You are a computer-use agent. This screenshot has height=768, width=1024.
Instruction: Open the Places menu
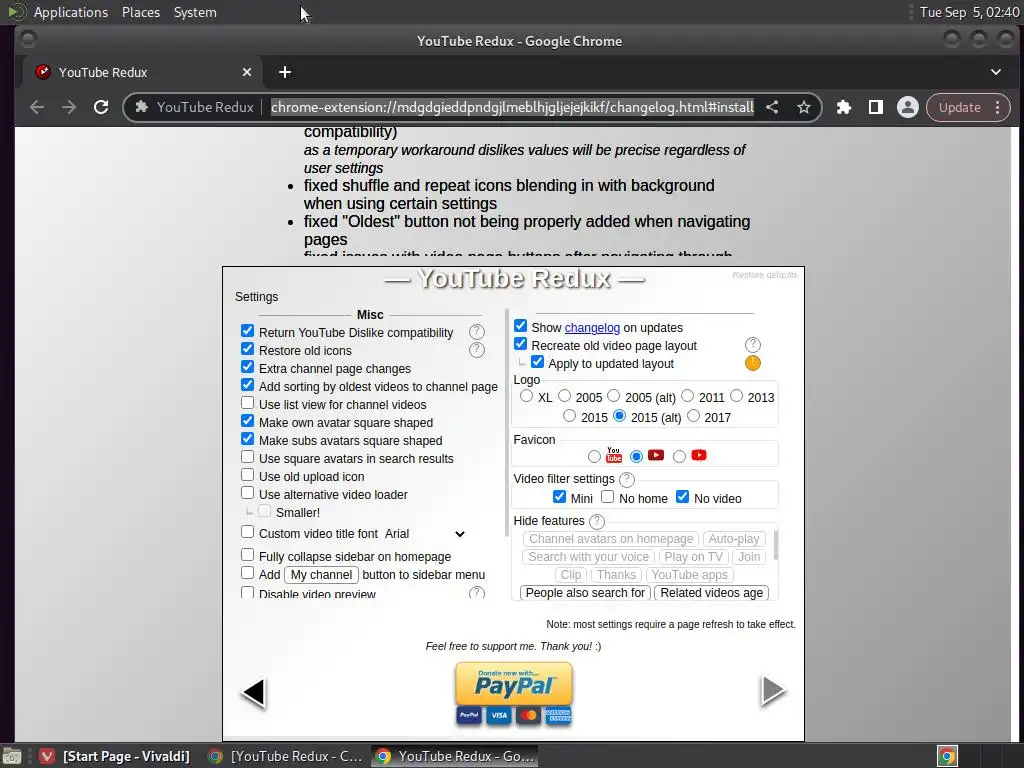coord(141,12)
